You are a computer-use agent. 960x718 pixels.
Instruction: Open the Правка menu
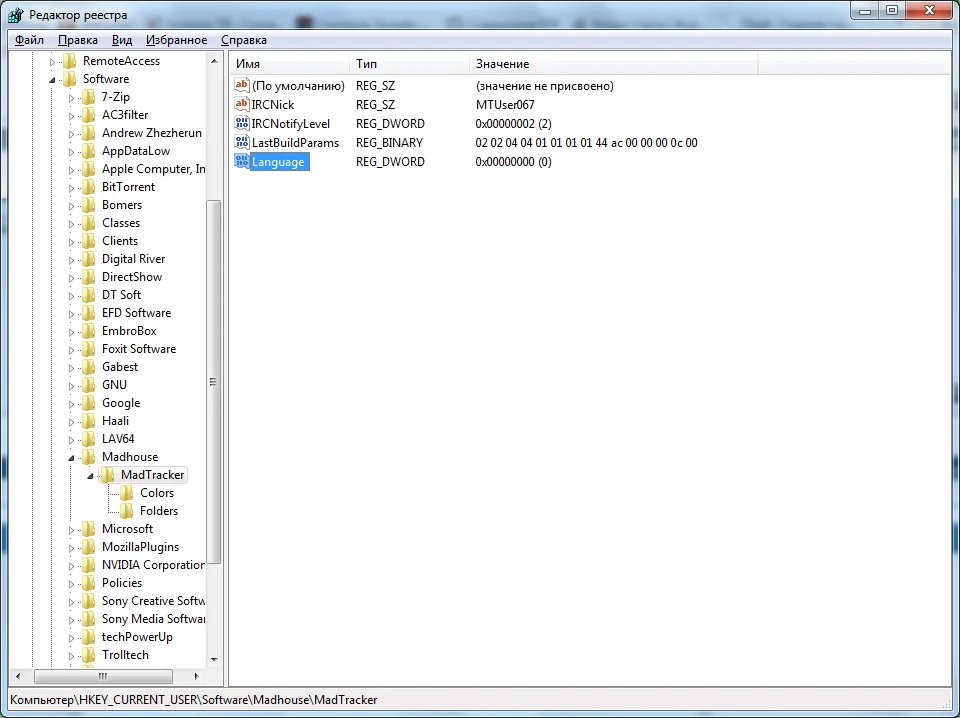78,40
